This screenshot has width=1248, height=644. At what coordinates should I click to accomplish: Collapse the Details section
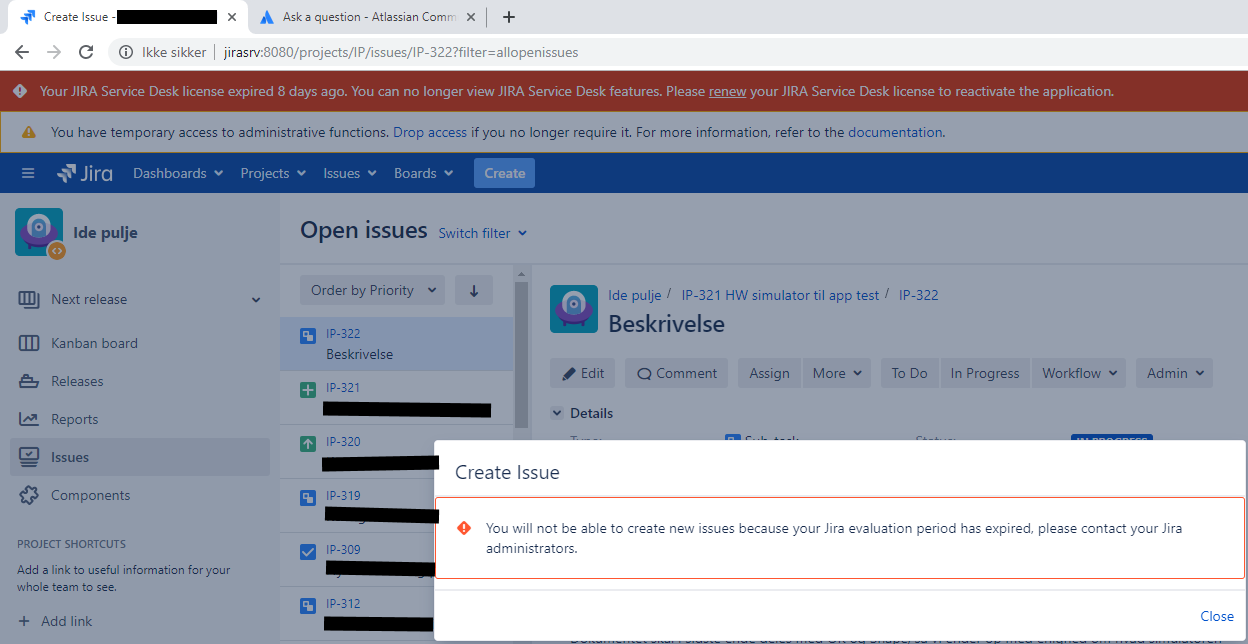(x=557, y=413)
